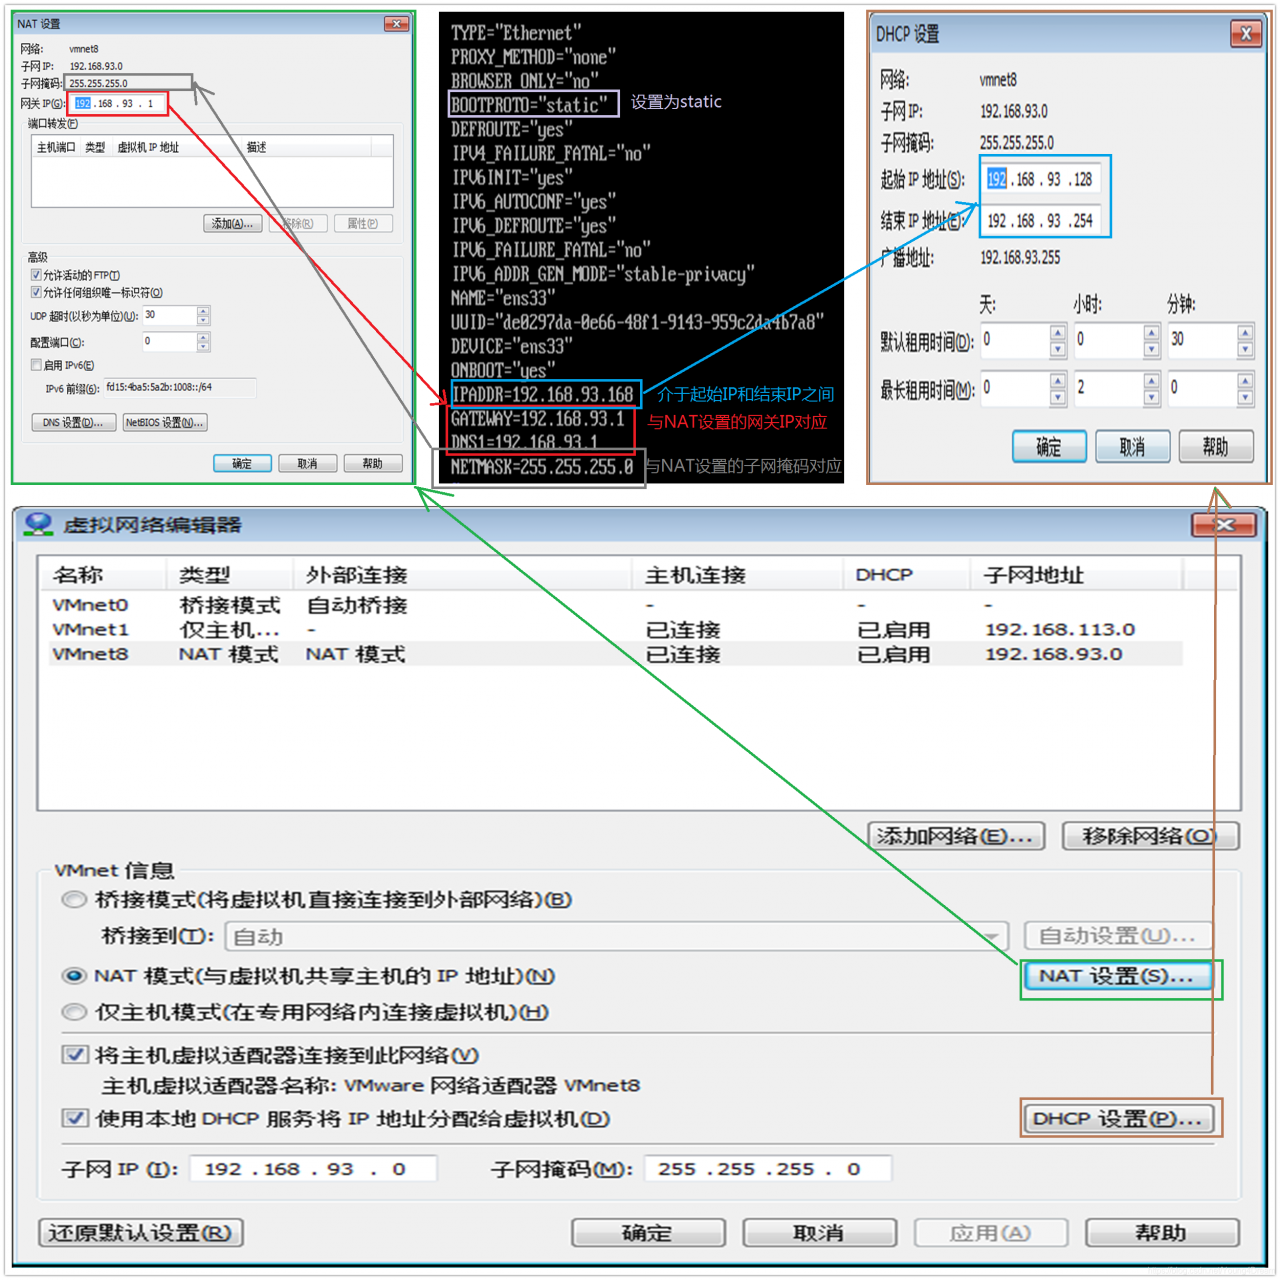This screenshot has width=1280, height=1280.
Task: Click the 应用(A) button
Action: pos(990,1233)
